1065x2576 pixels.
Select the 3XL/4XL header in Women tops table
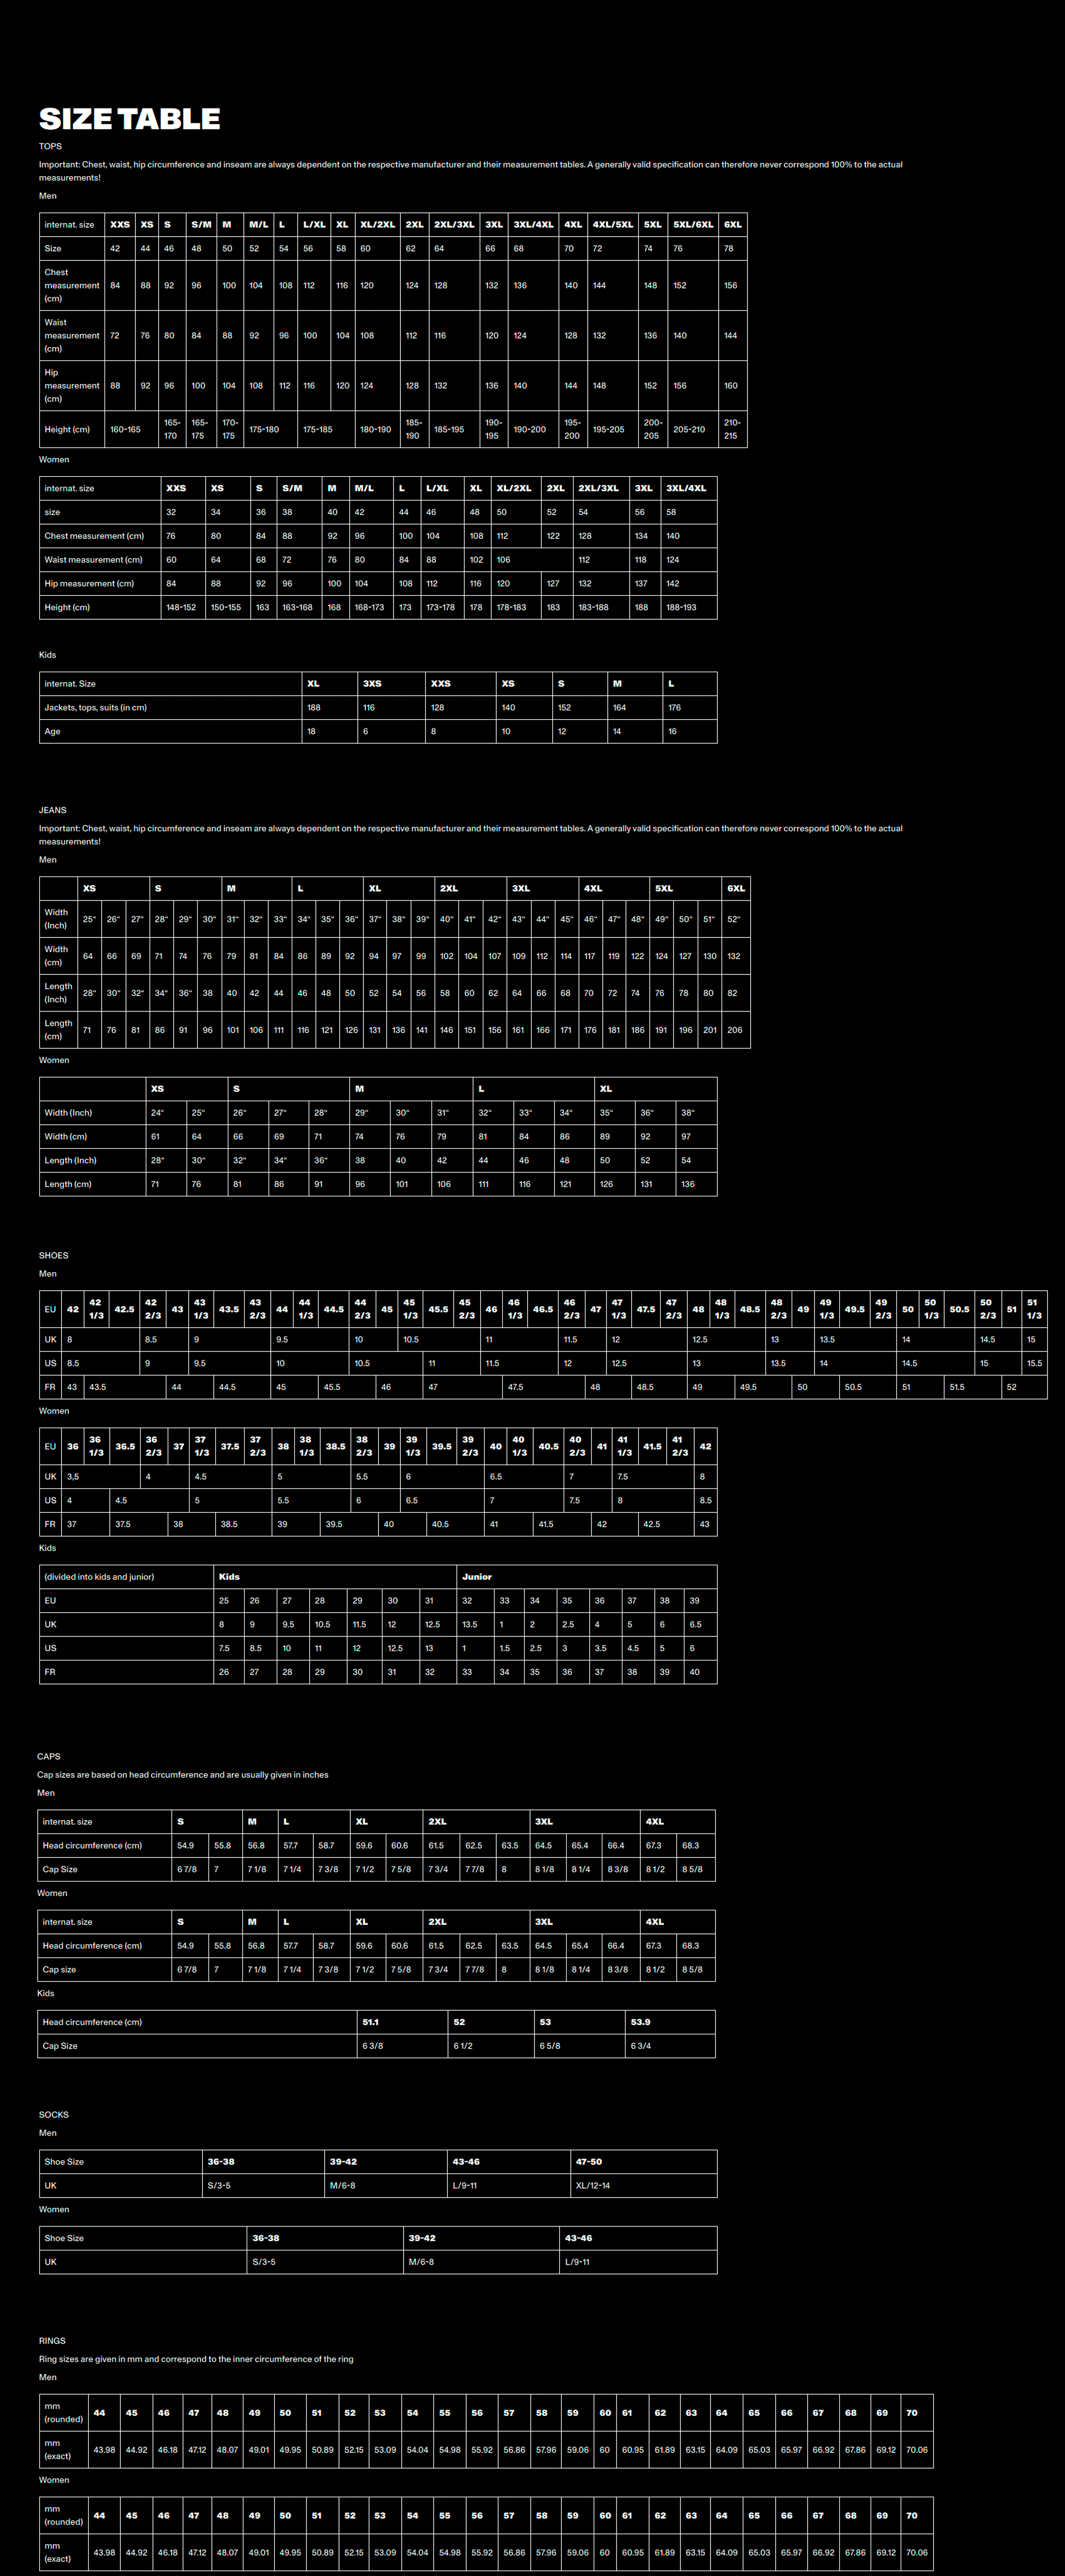[686, 488]
